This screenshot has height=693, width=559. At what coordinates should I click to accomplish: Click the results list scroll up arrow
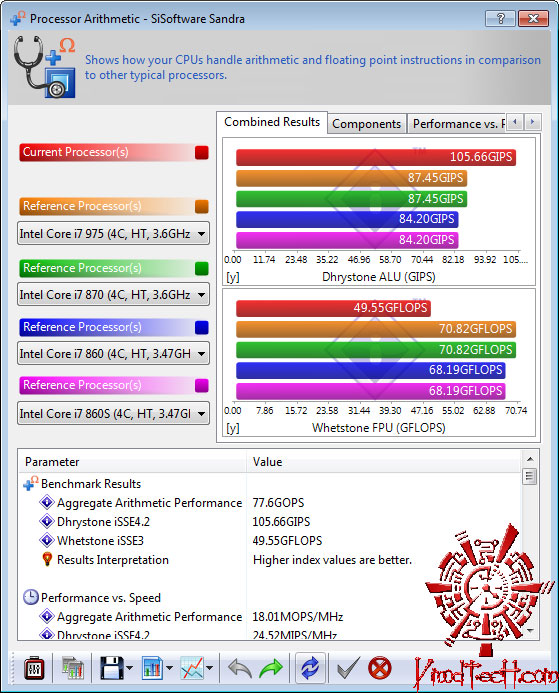[530, 459]
